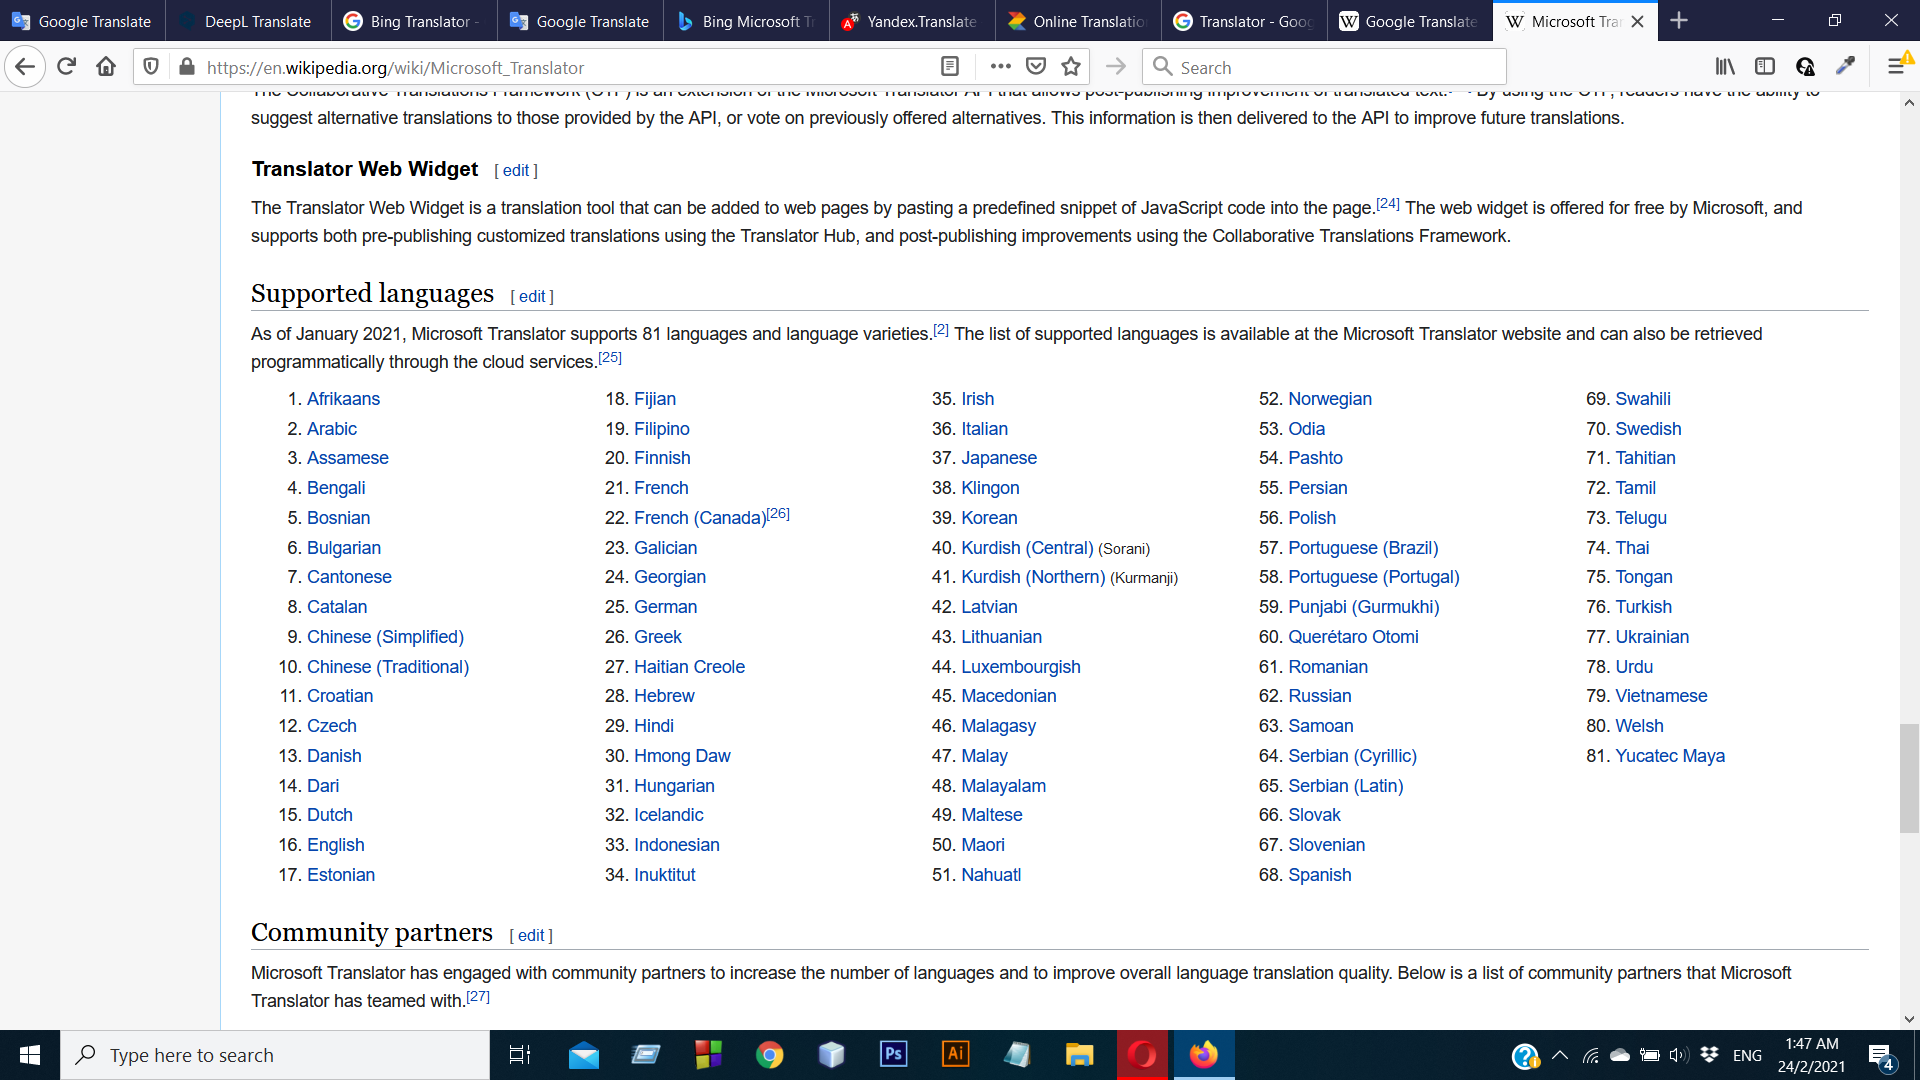Edit the Community partners section
The height and width of the screenshot is (1080, 1920).
click(x=531, y=936)
